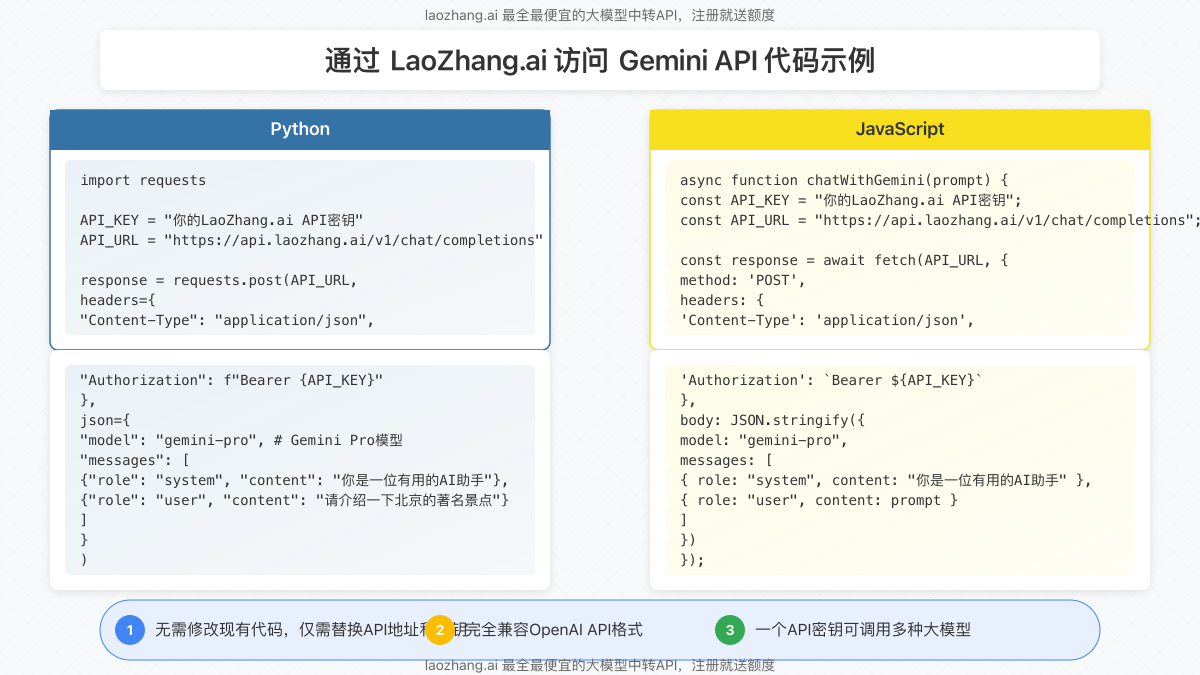Image resolution: width=1200 pixels, height=675 pixels.
Task: Click the "method: 'POST'," line
Action: [x=743, y=280]
